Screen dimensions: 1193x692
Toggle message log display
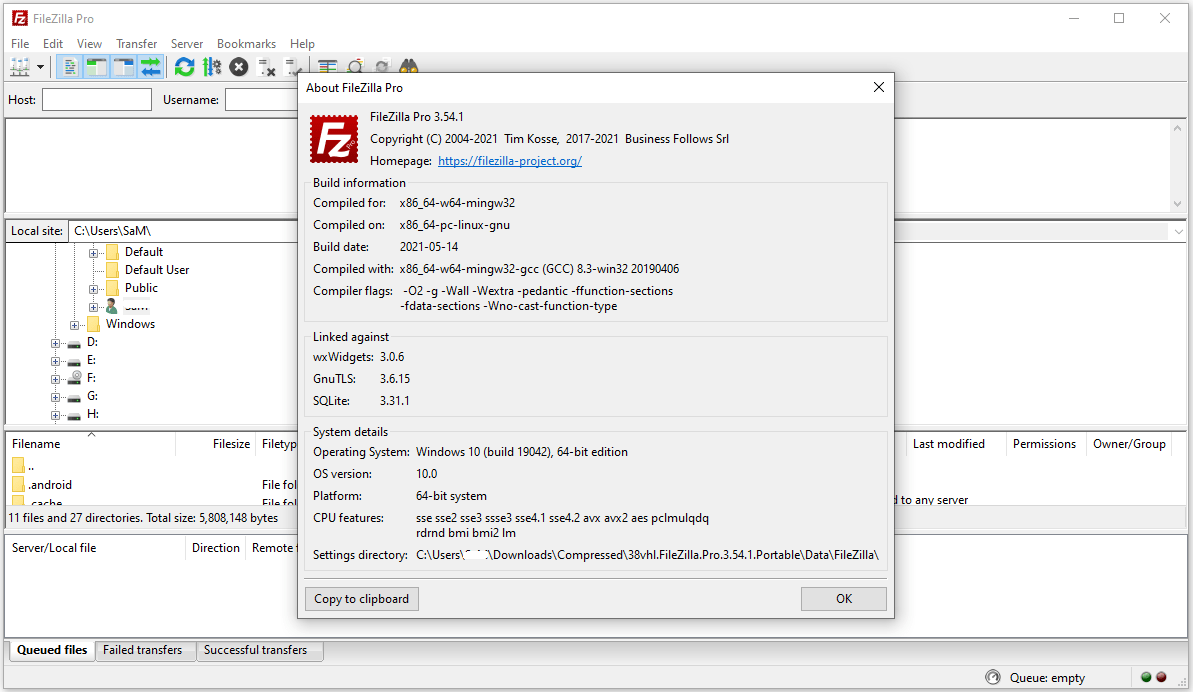click(70, 67)
